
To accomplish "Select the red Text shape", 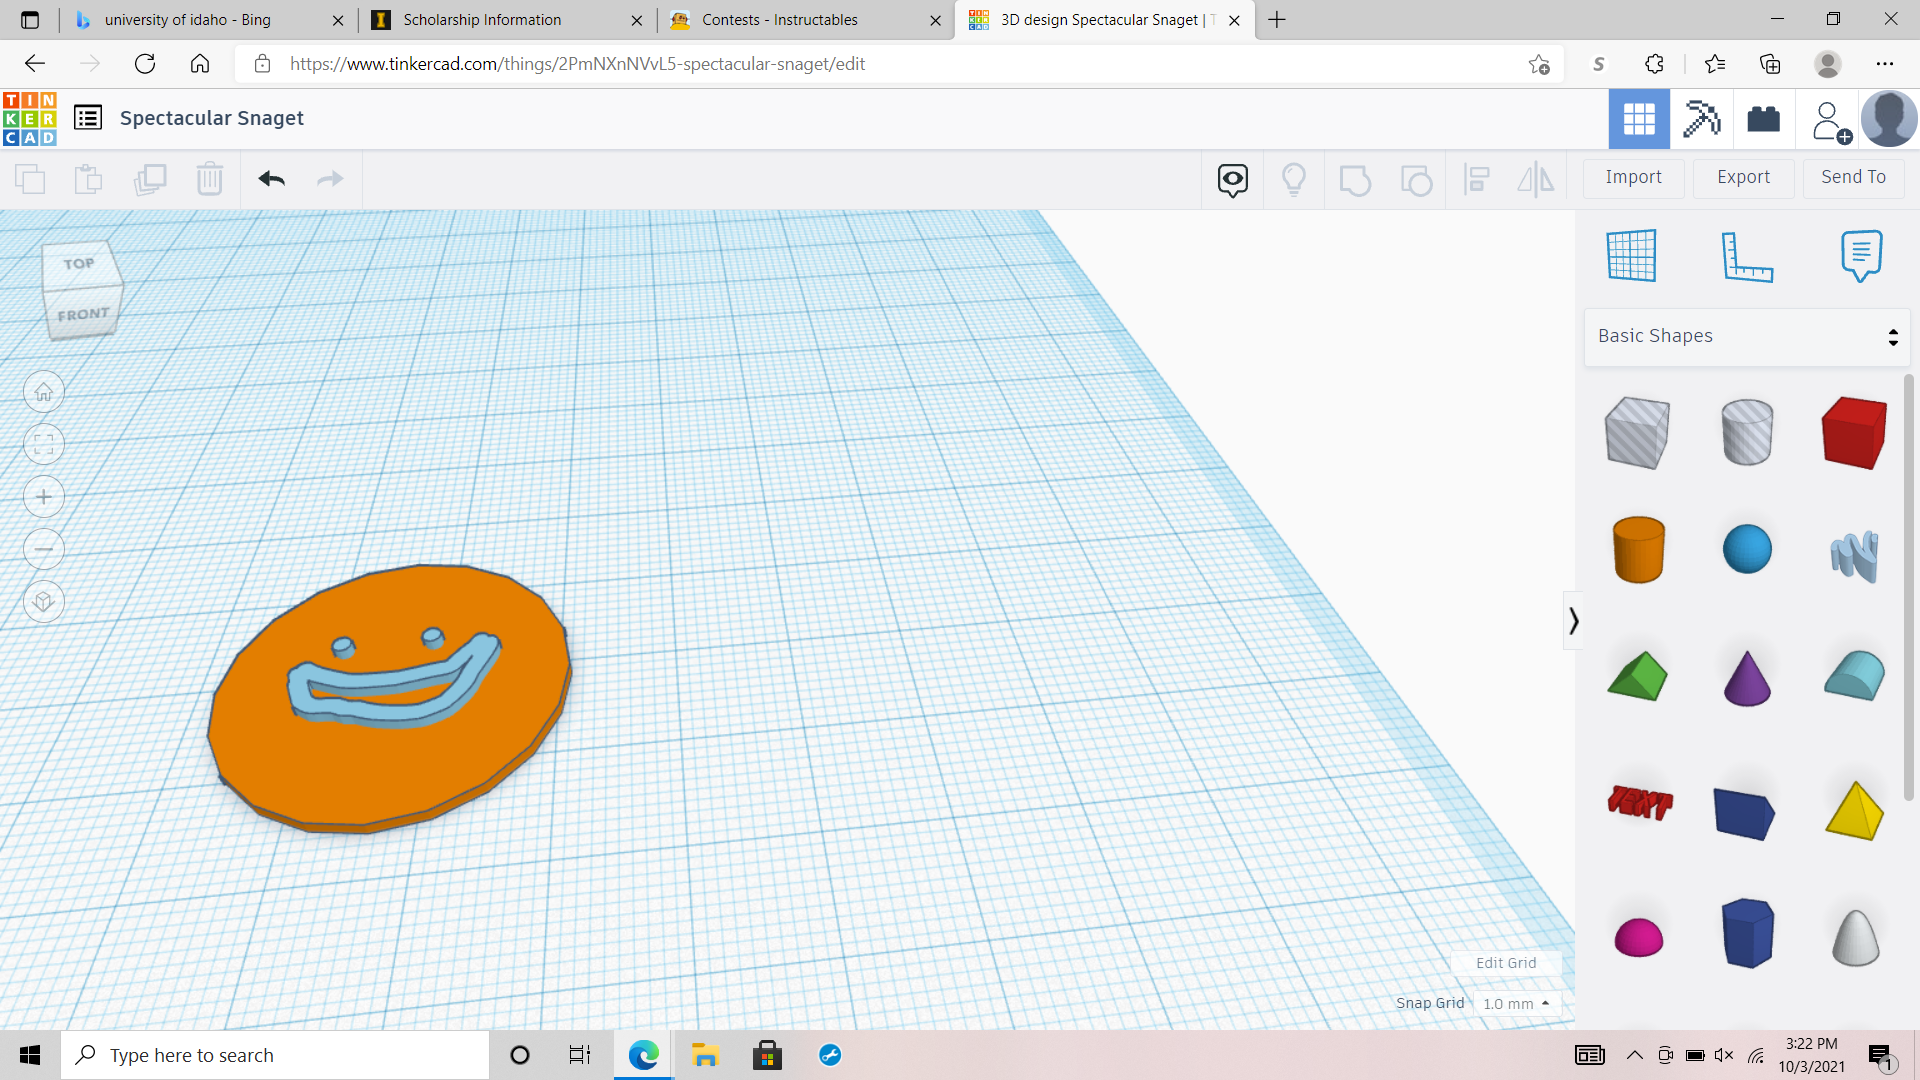I will point(1640,802).
